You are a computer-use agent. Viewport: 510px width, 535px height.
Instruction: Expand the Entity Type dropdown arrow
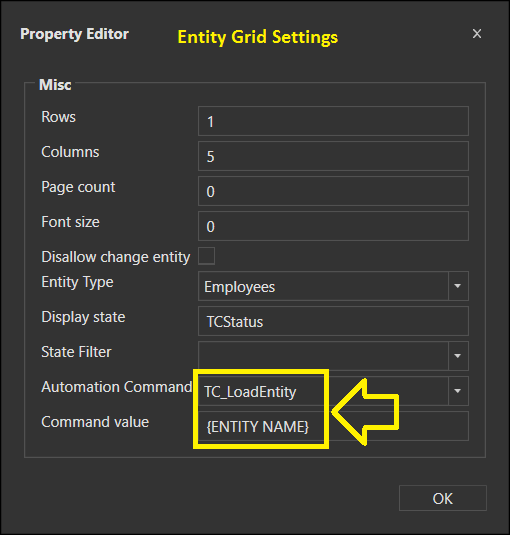point(458,286)
